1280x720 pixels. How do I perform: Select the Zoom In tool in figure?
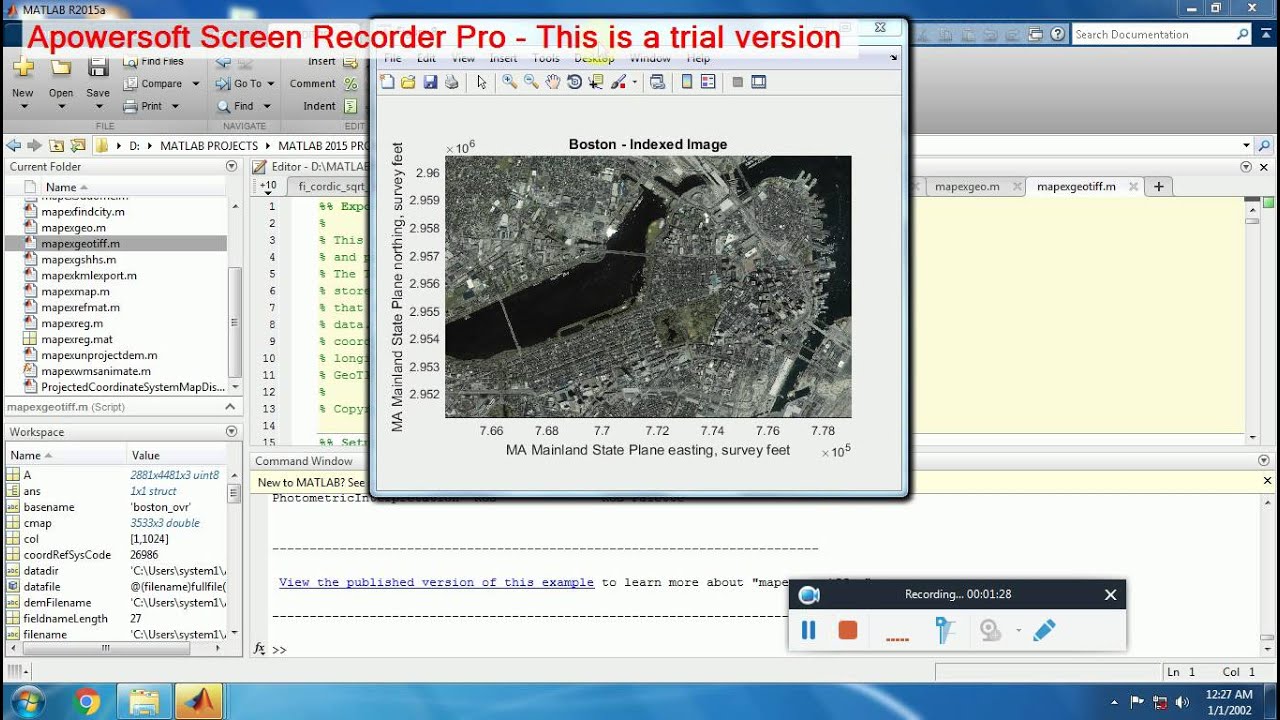click(509, 82)
